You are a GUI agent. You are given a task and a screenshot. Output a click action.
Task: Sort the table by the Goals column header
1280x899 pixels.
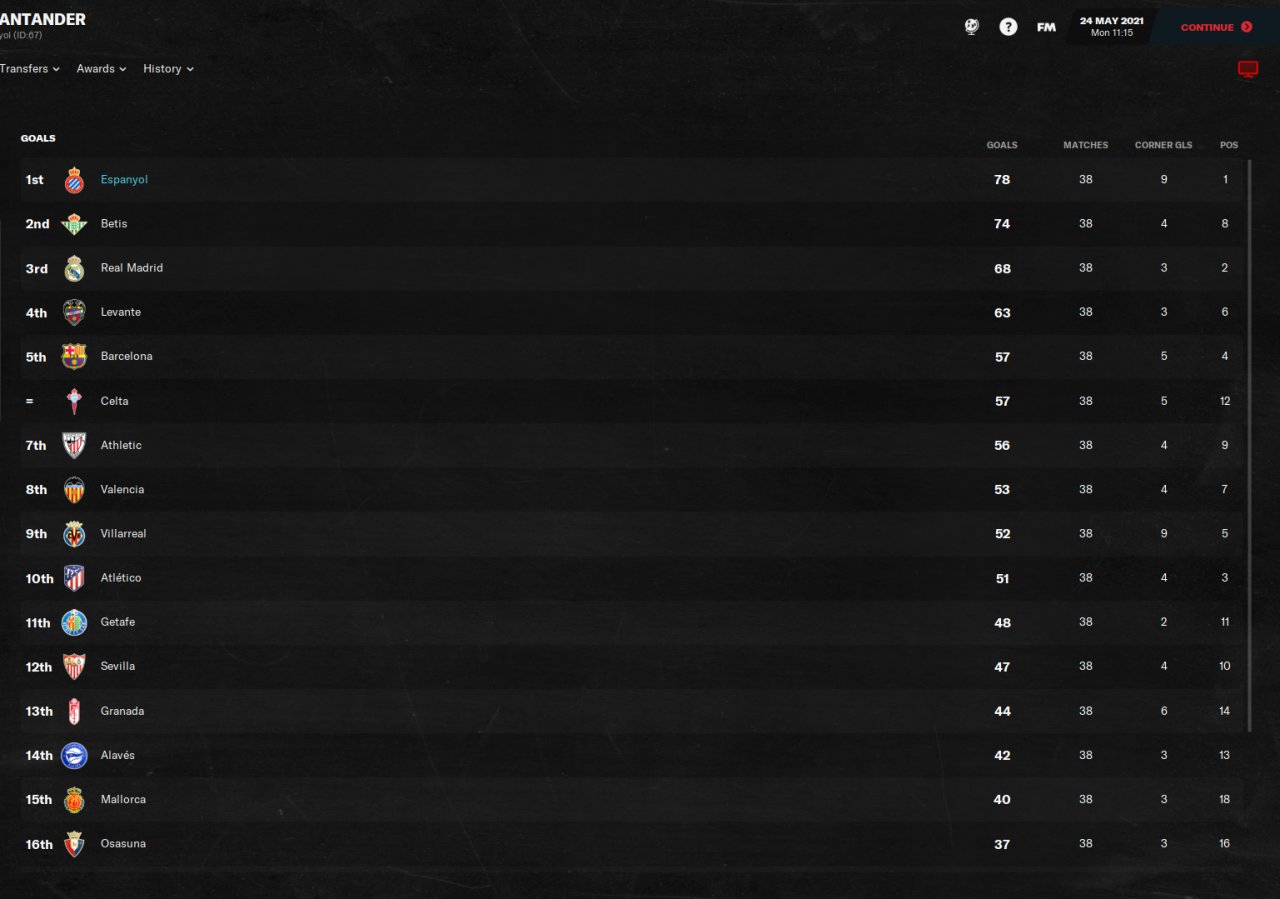(x=1002, y=145)
